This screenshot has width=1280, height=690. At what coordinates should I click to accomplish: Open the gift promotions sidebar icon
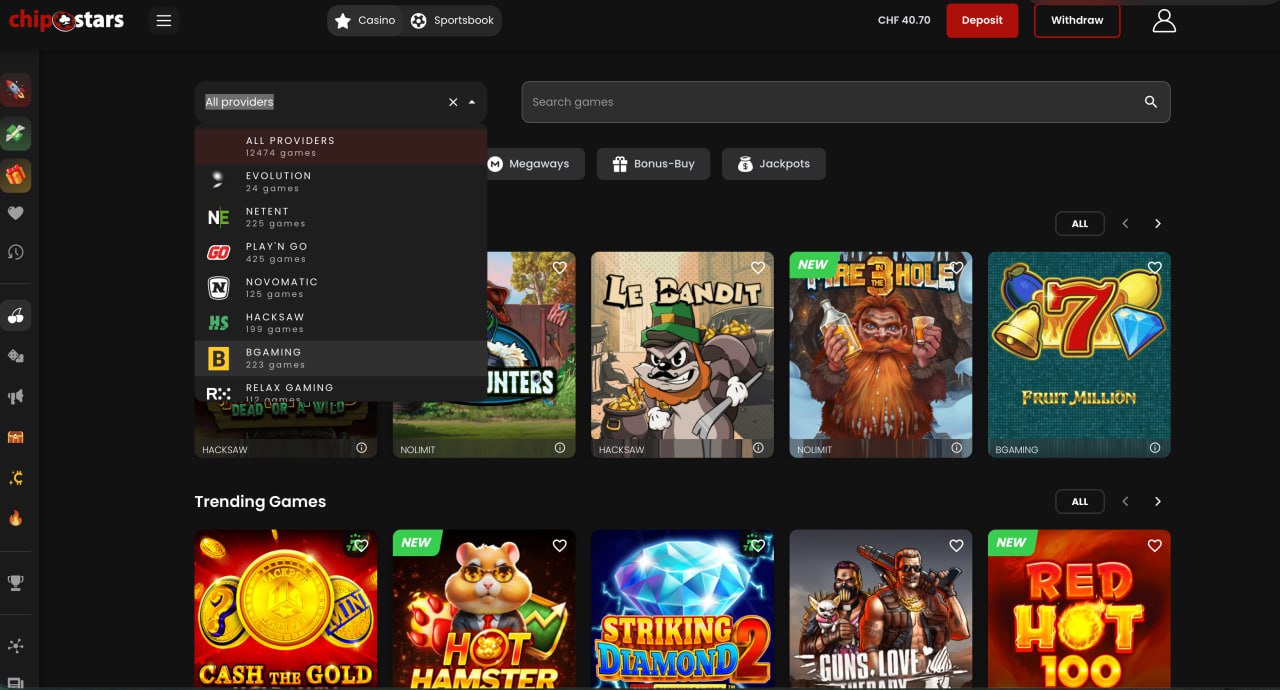[x=16, y=176]
